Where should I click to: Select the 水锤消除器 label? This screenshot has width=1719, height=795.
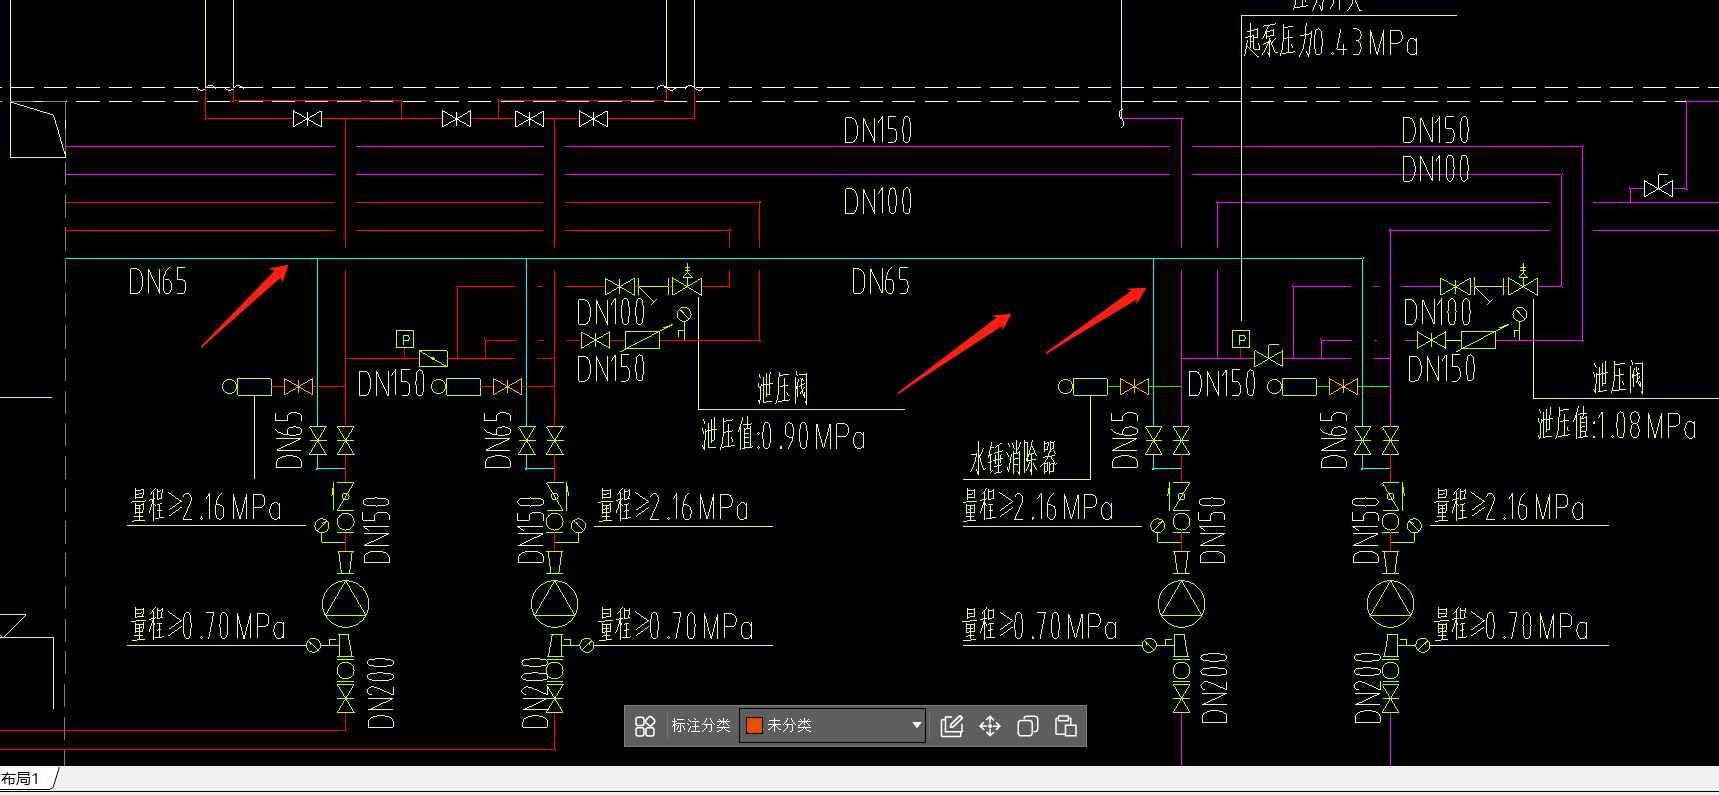point(1013,458)
